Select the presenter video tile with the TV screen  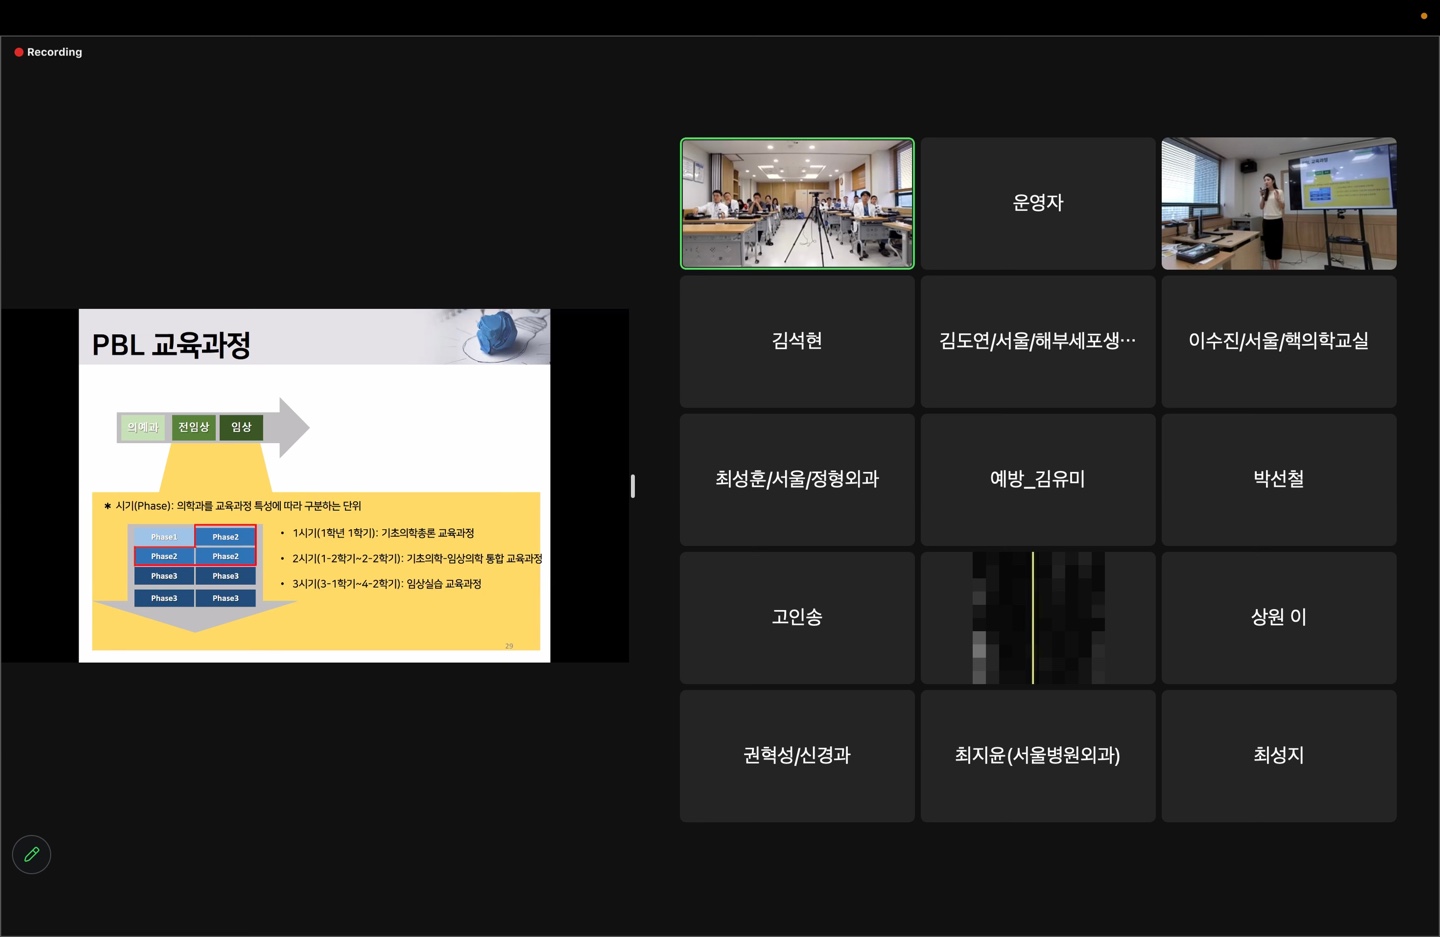click(x=1278, y=204)
